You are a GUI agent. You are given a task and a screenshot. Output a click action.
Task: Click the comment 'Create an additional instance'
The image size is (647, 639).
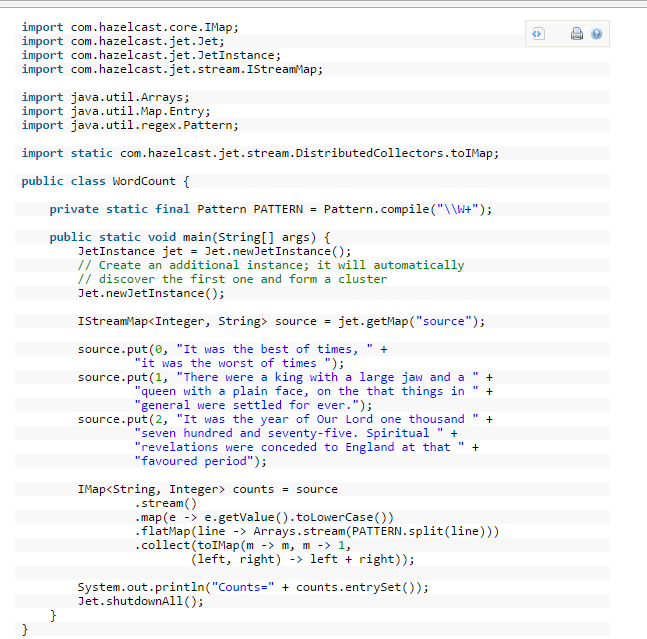click(x=270, y=265)
